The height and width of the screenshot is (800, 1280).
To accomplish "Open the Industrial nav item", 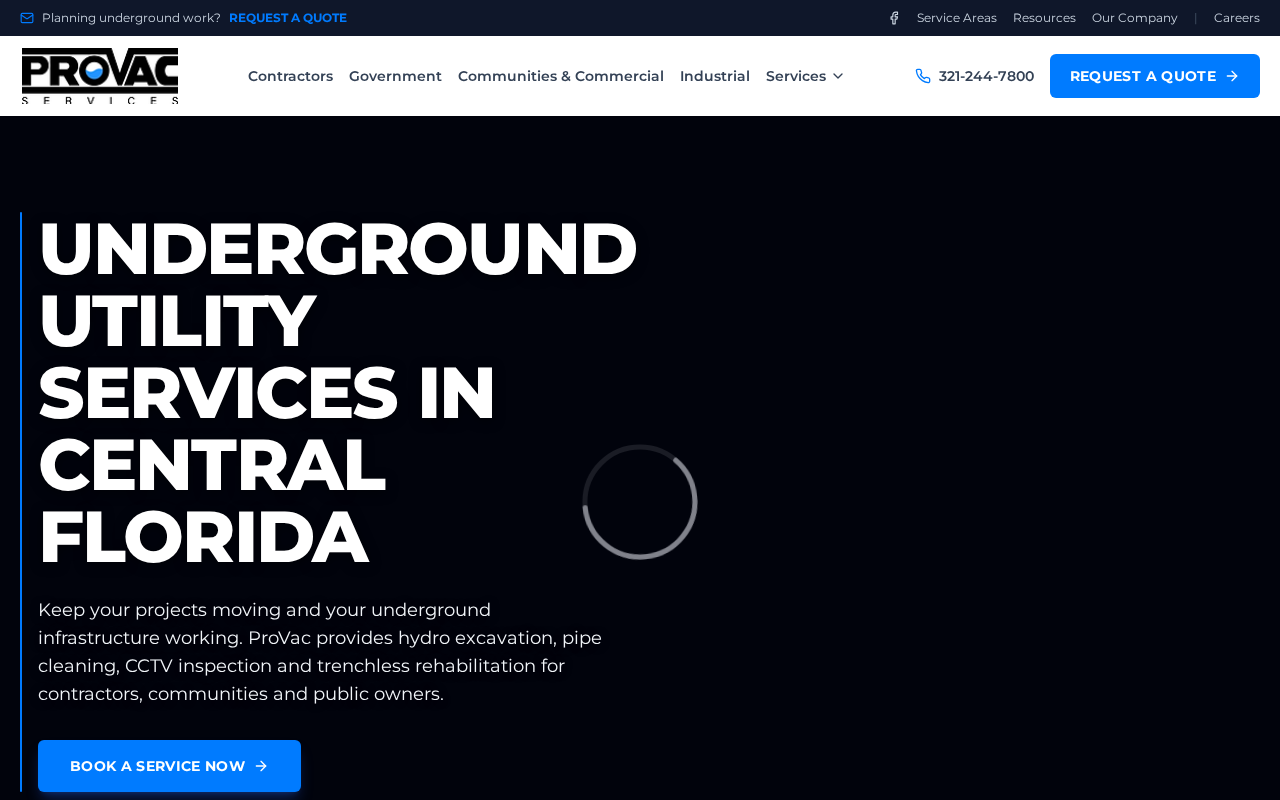I will pos(715,76).
